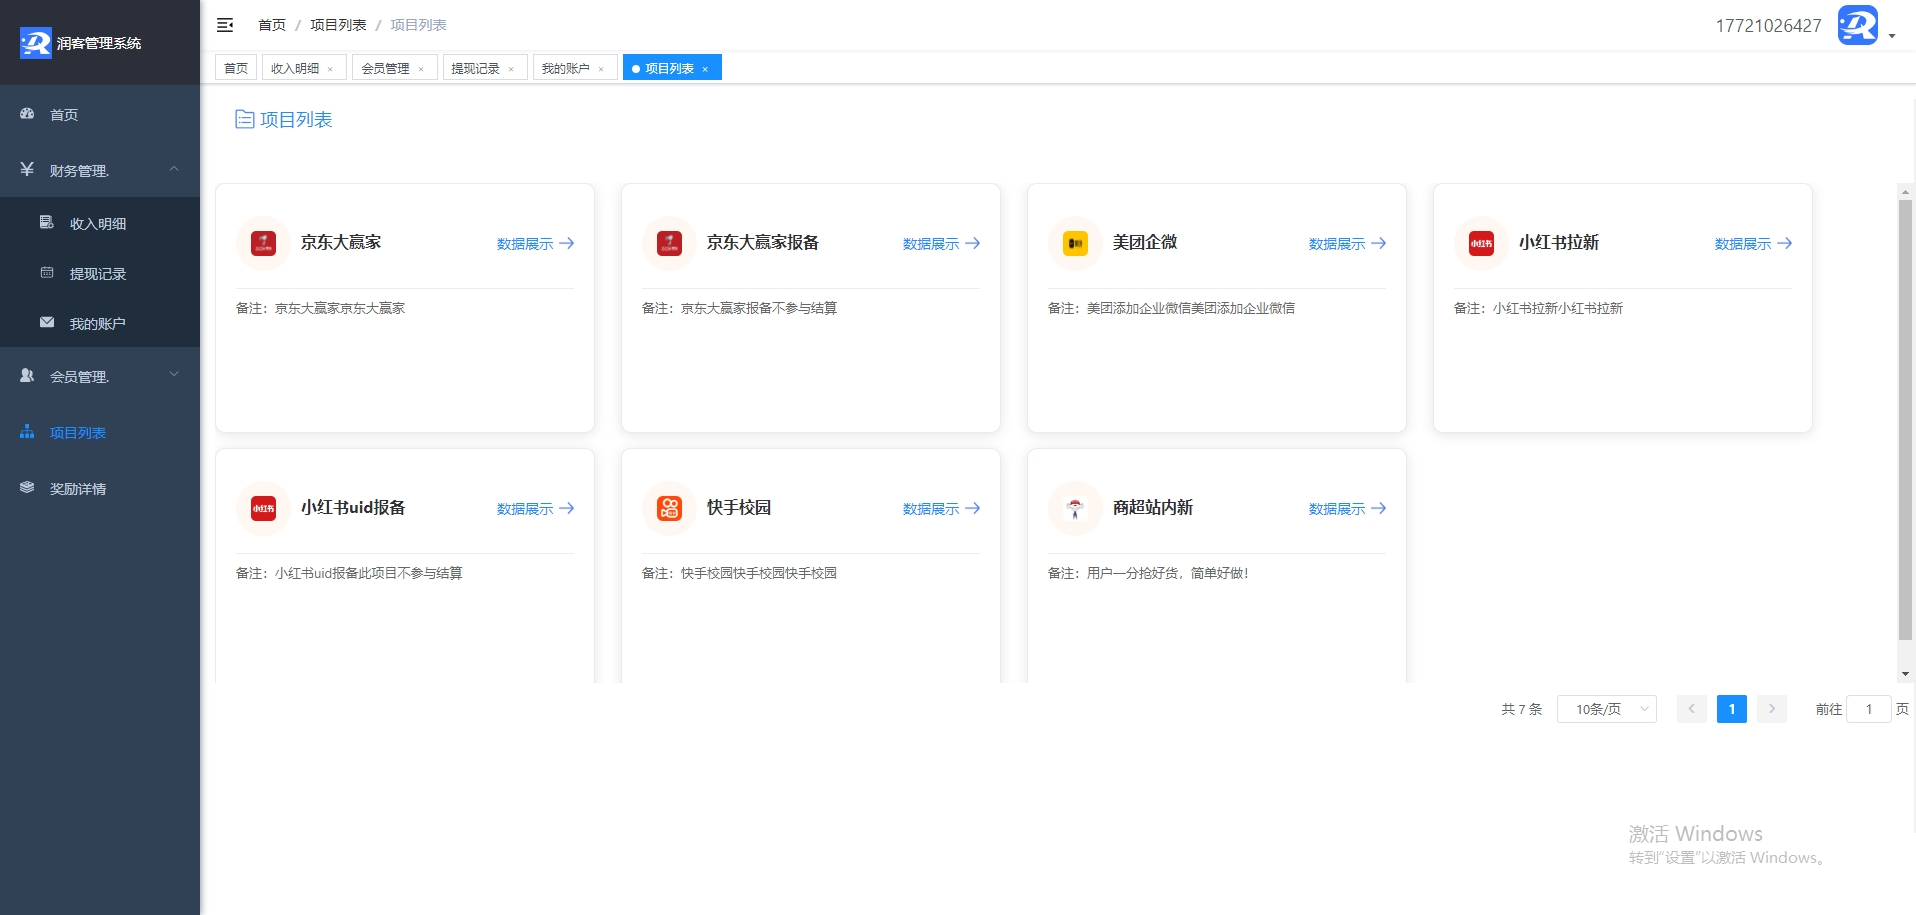
Task: Switch to the 首页 tab
Action: [x=236, y=68]
